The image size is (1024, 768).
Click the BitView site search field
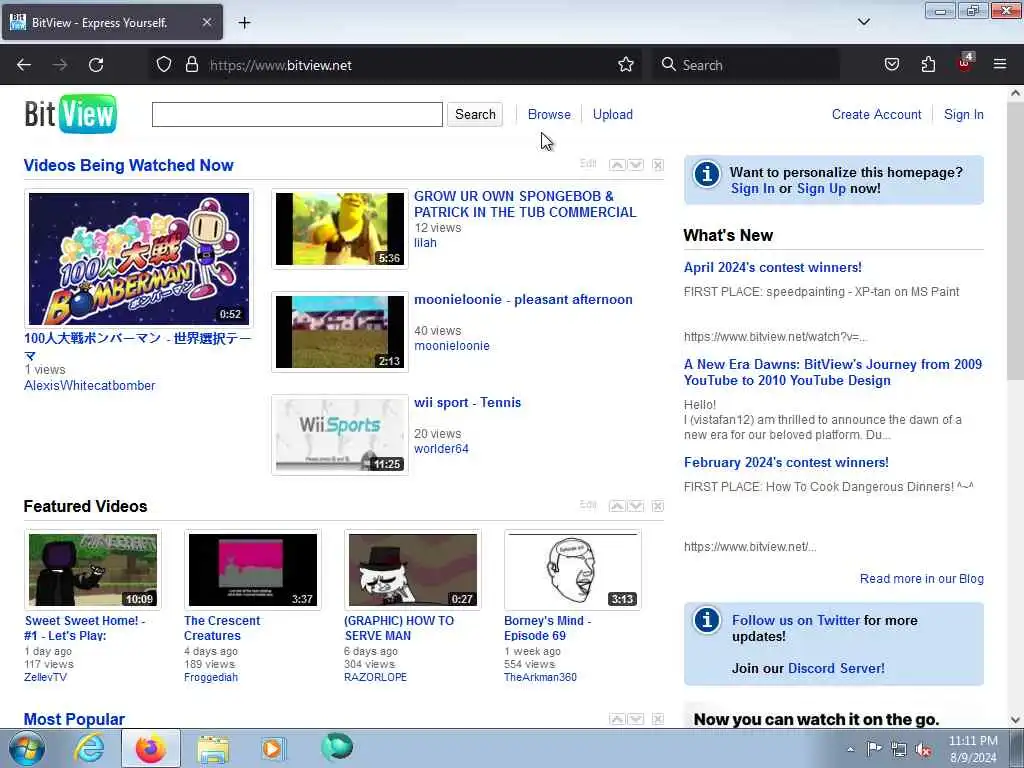point(297,114)
